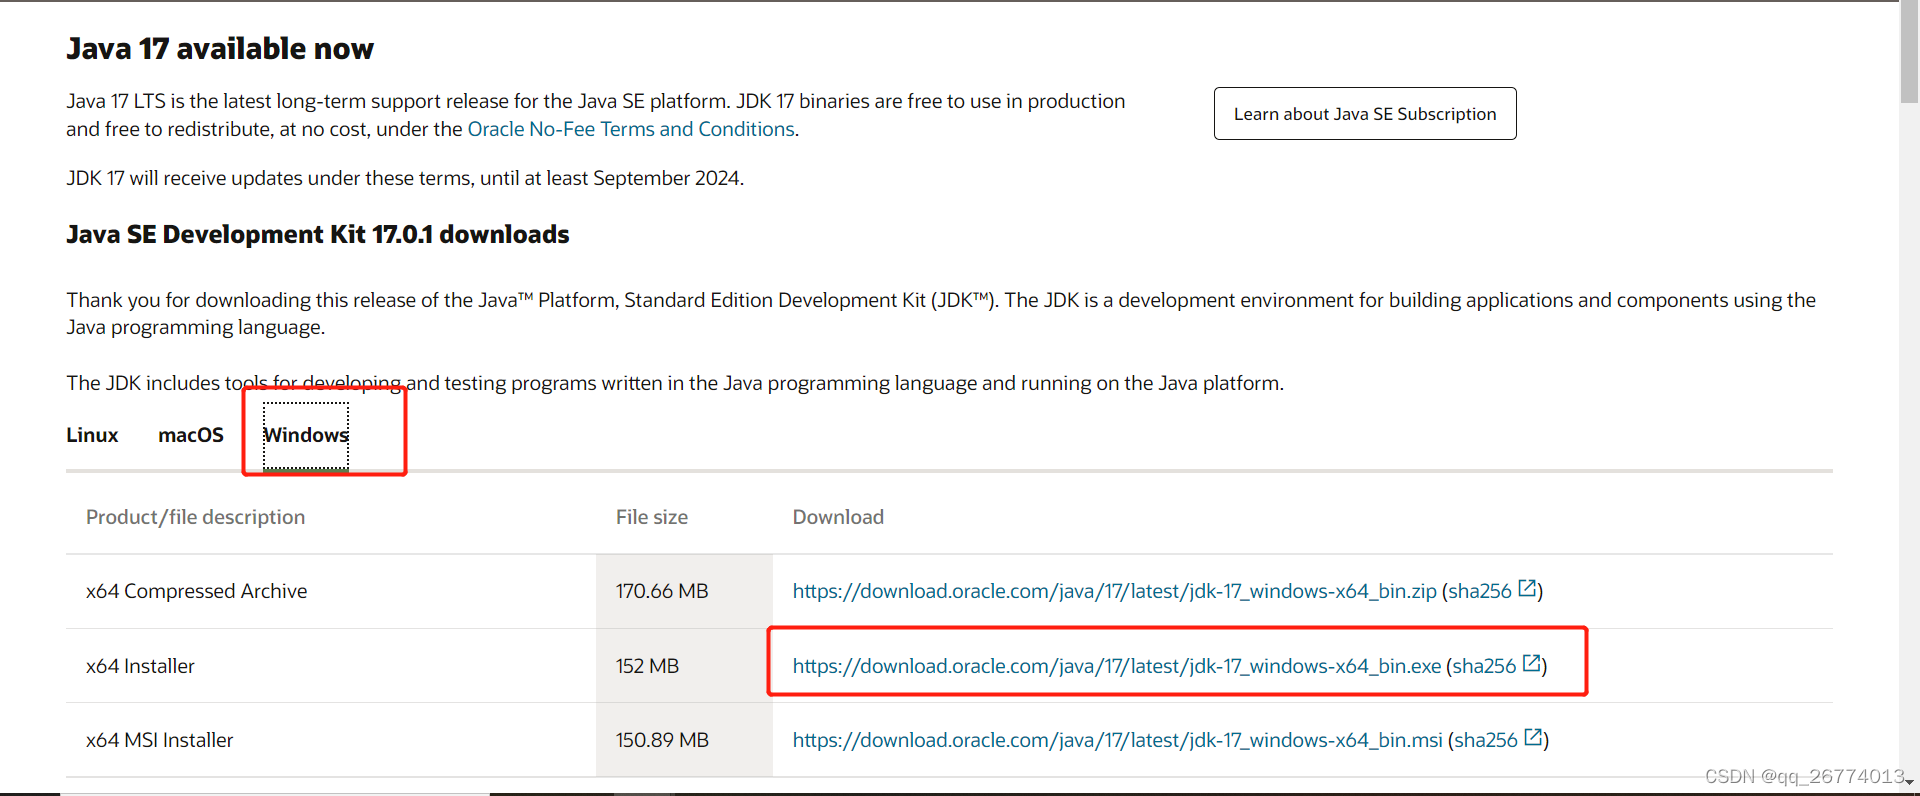Open sha256 link for the MSI installer
Screen dimensions: 1920x796
click(1486, 740)
